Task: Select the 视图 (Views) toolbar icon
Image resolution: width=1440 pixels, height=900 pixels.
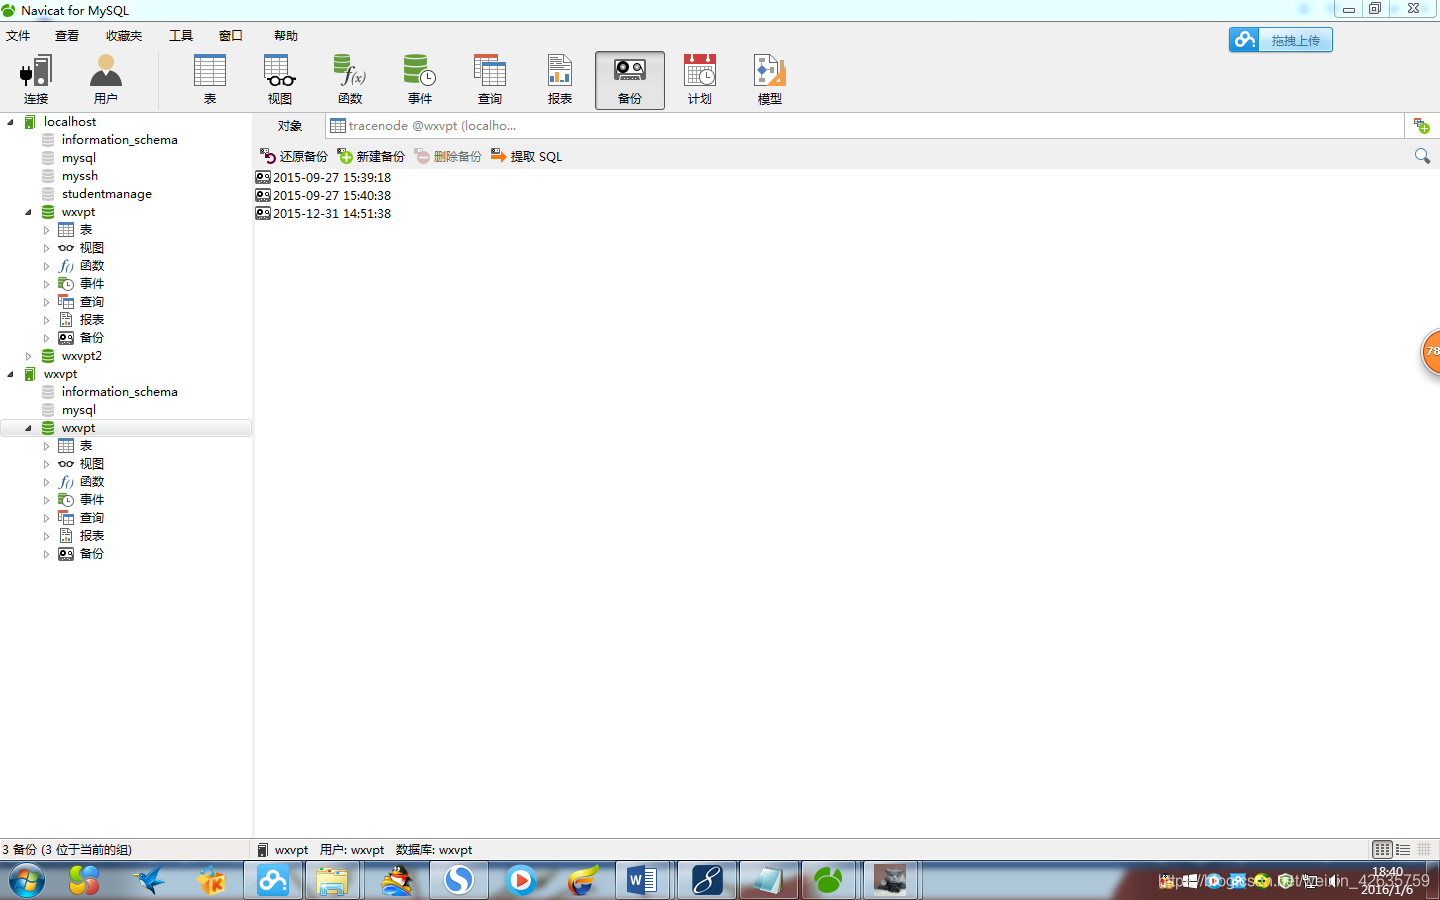Action: pyautogui.click(x=280, y=78)
